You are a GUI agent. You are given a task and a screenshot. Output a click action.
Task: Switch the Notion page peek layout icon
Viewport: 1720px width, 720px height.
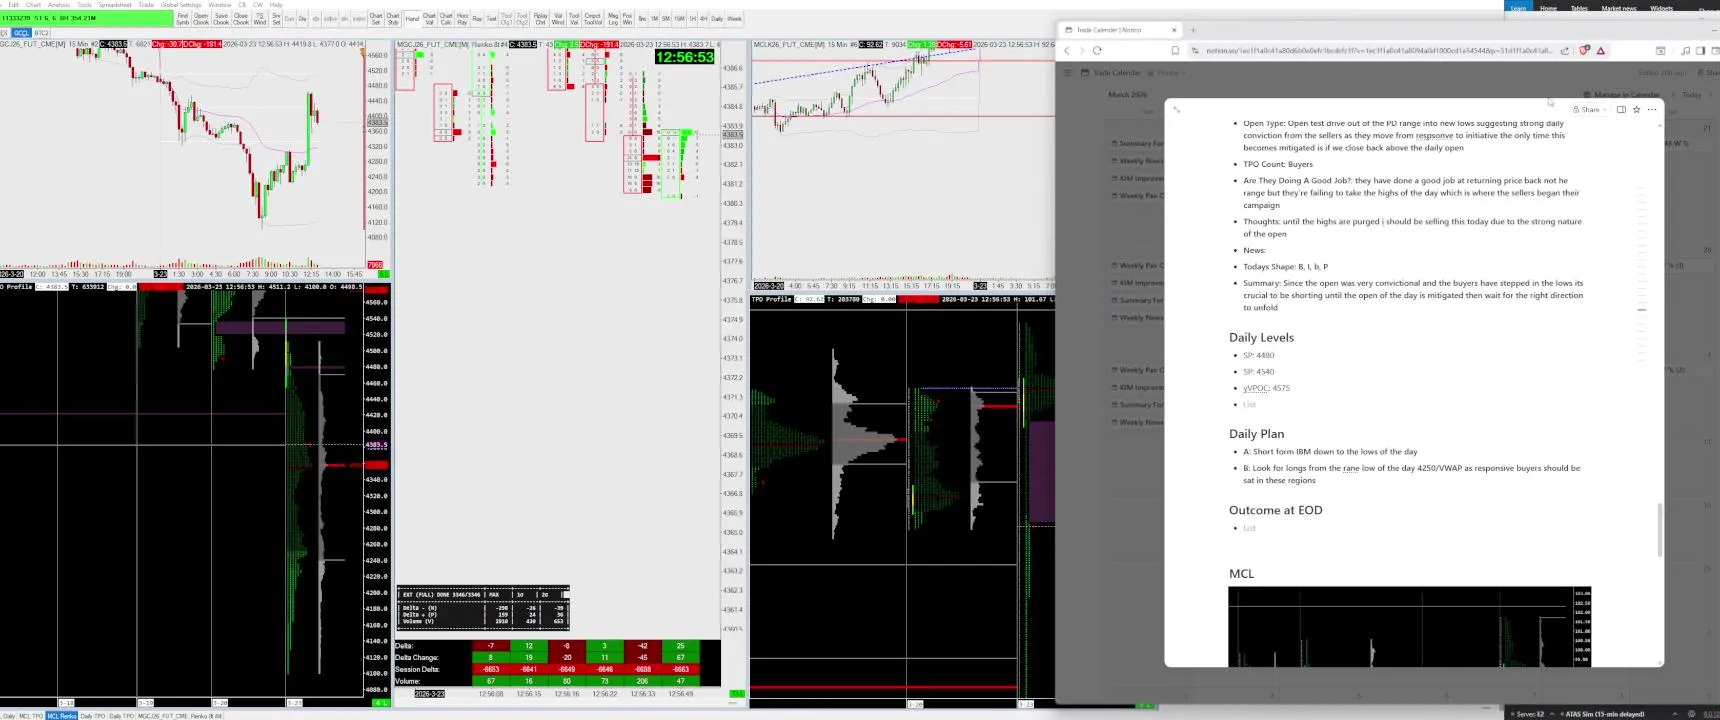(1621, 110)
